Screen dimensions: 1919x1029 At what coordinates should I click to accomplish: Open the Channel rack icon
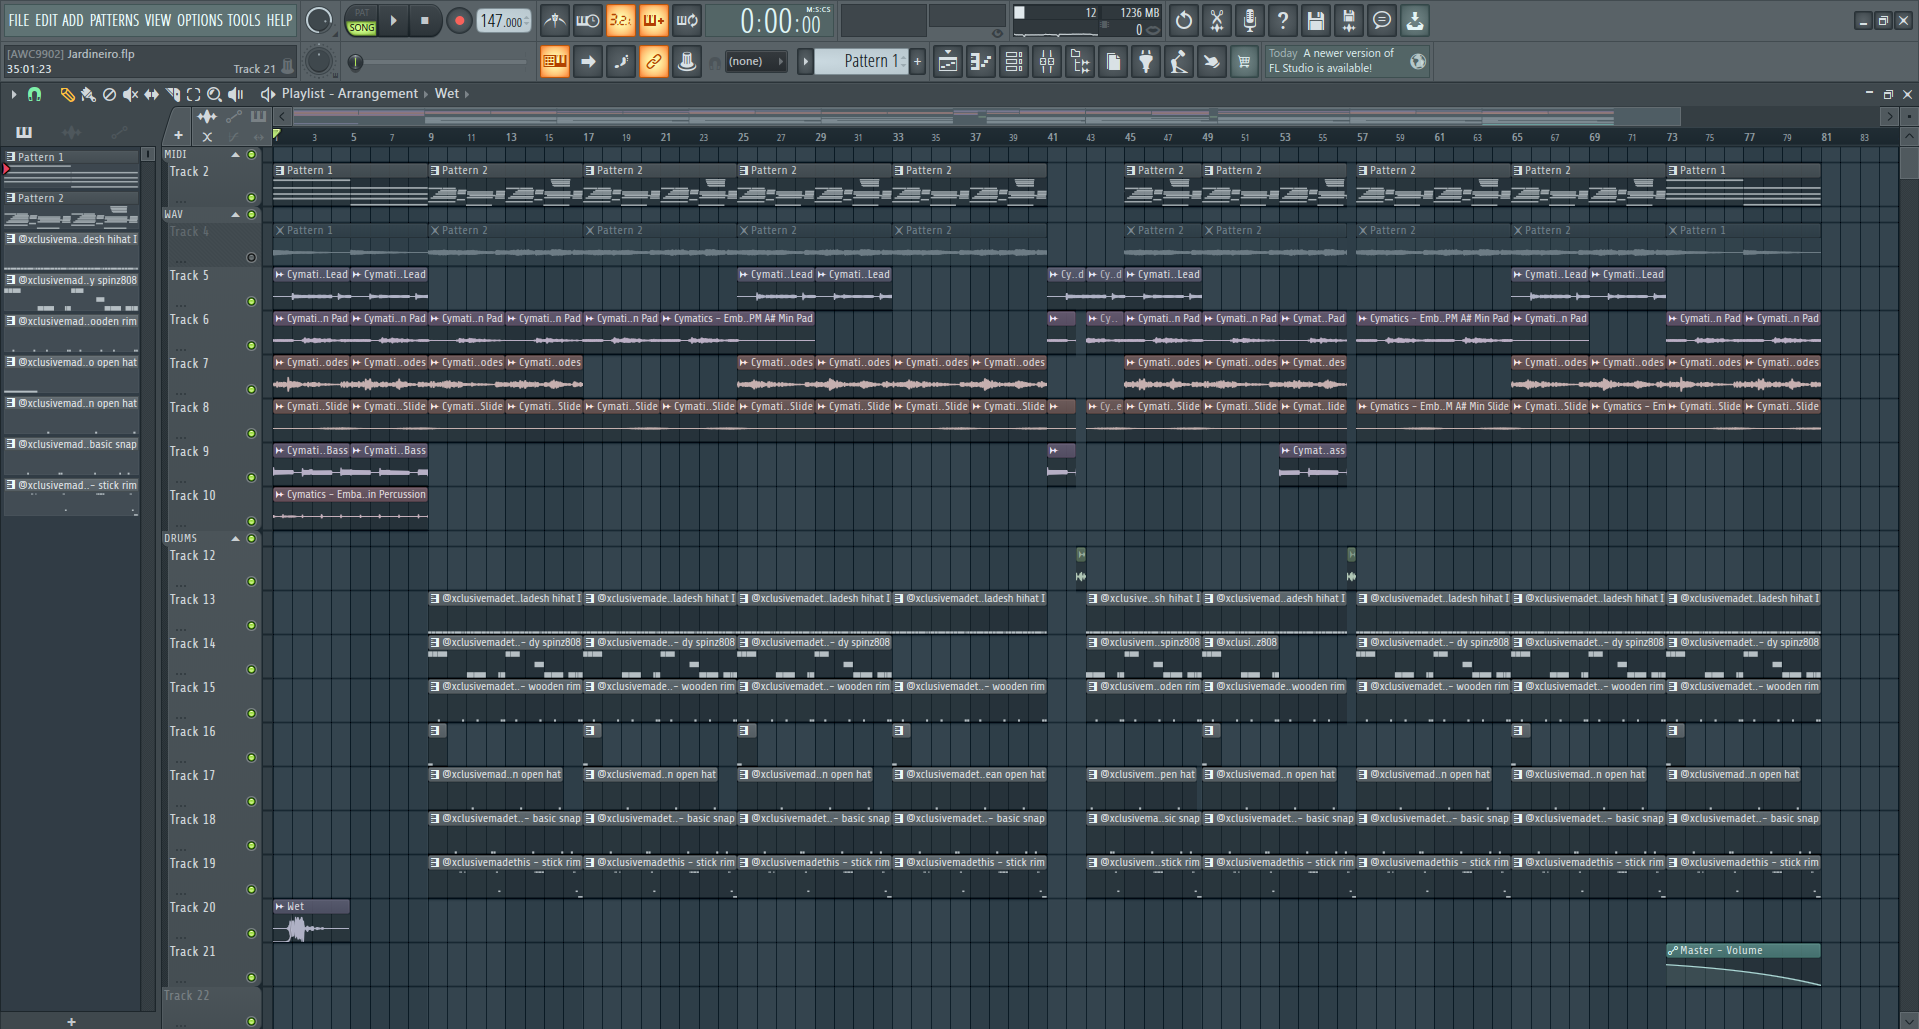point(1014,62)
